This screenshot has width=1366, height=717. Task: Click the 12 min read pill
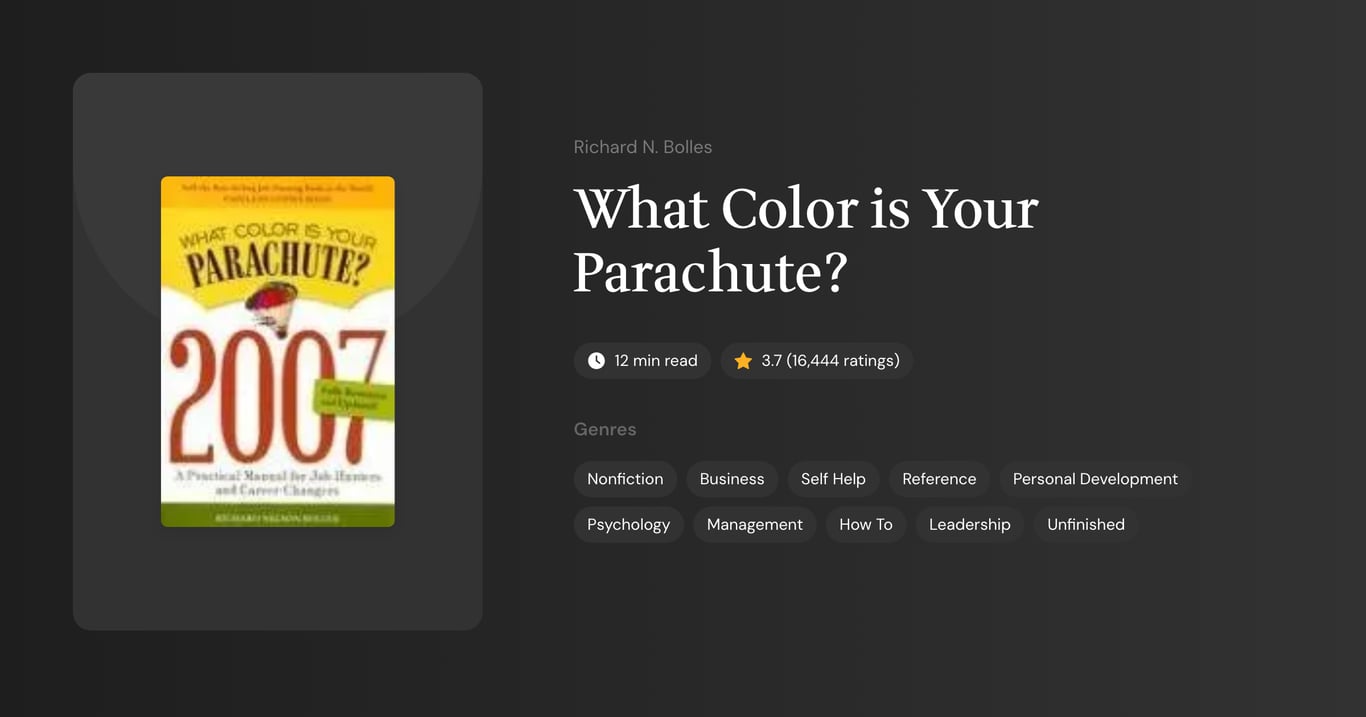click(642, 360)
